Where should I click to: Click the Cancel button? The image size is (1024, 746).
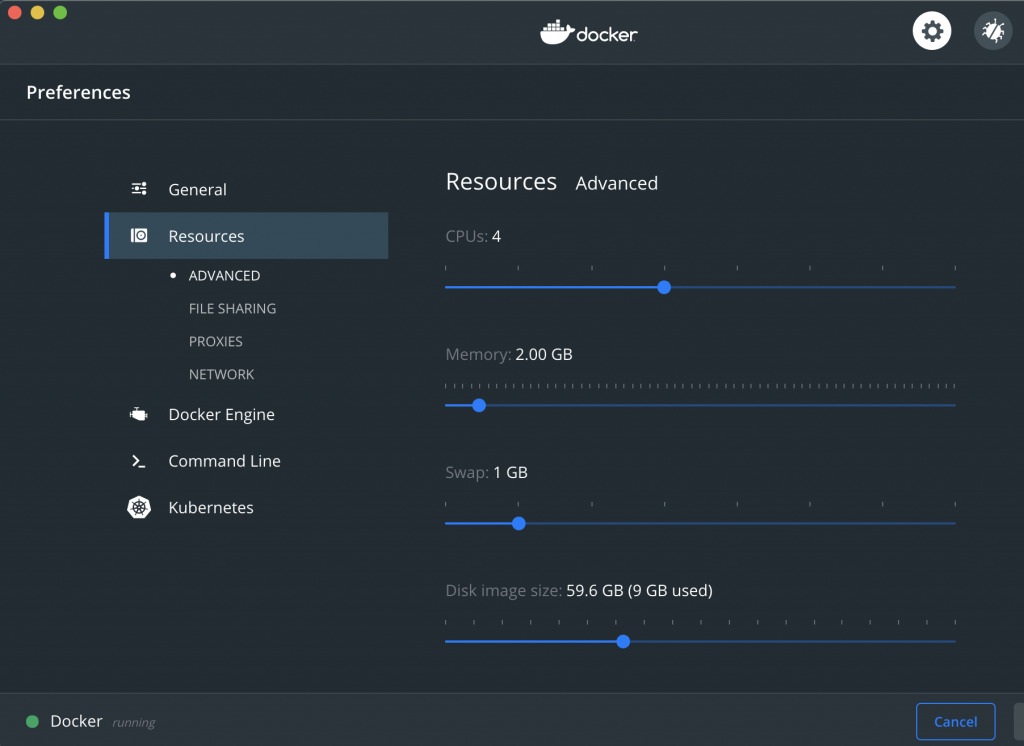pos(955,722)
